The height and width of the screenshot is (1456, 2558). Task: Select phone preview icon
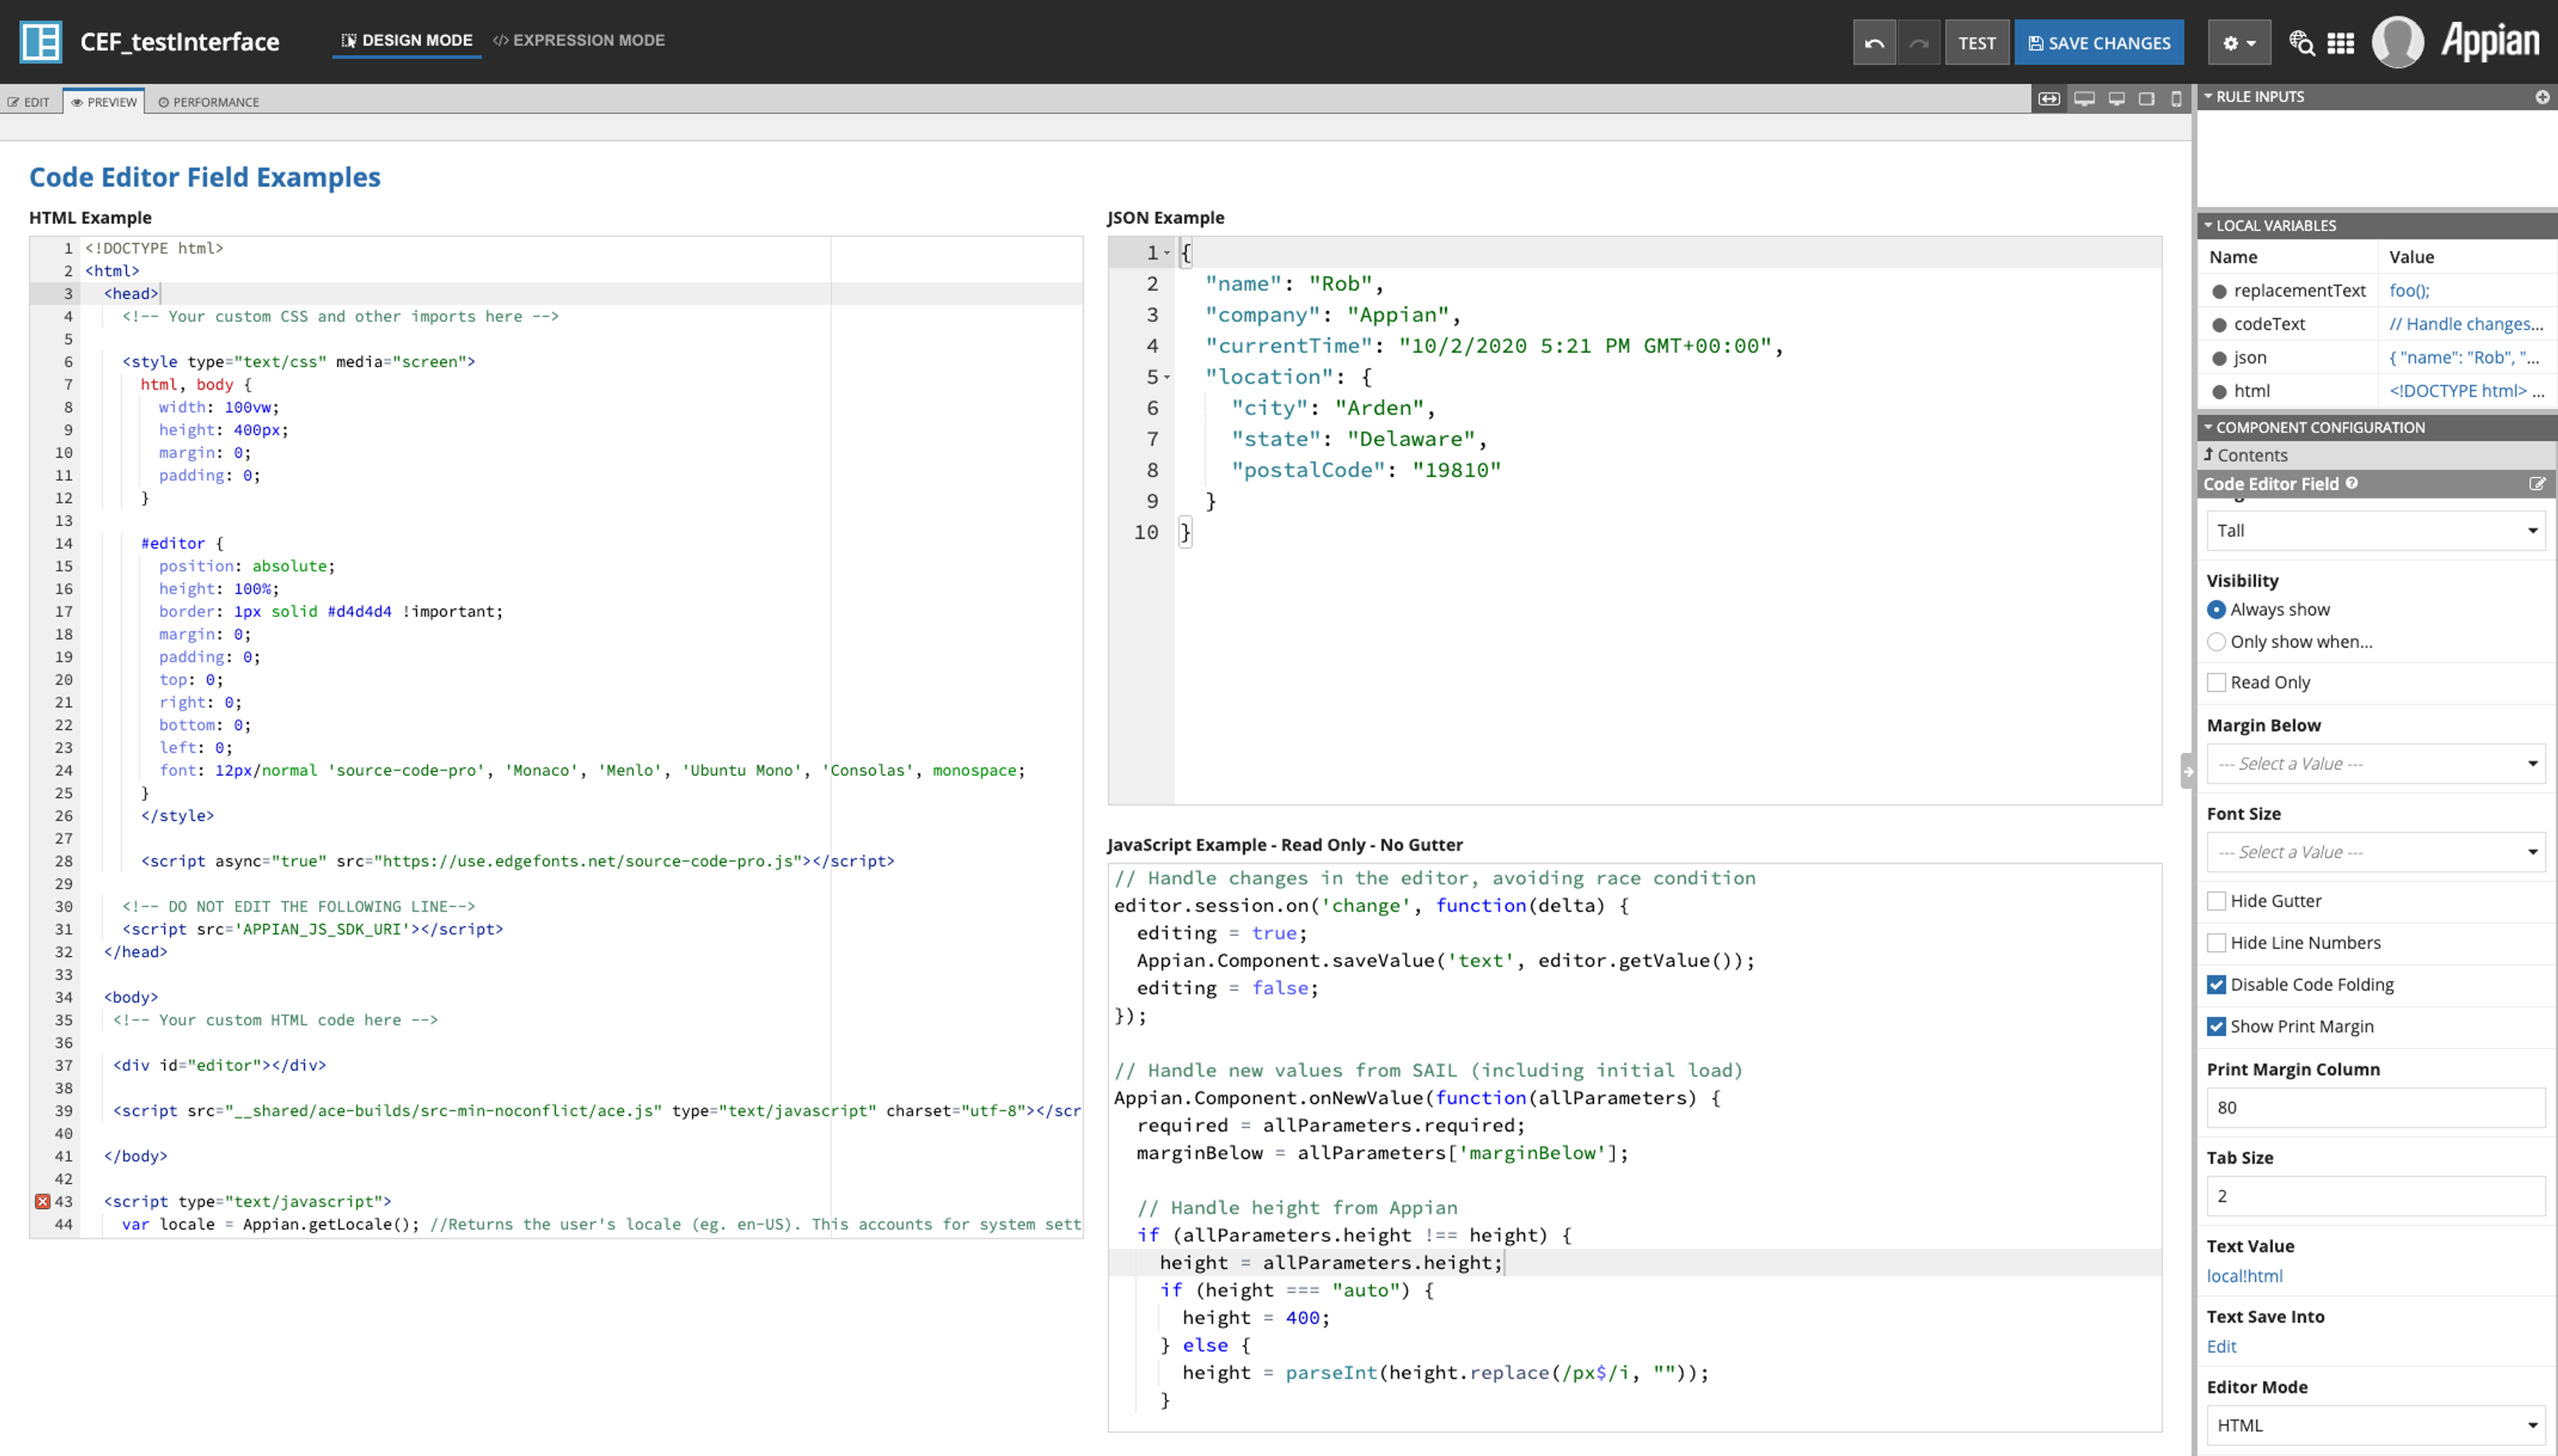tap(2176, 99)
